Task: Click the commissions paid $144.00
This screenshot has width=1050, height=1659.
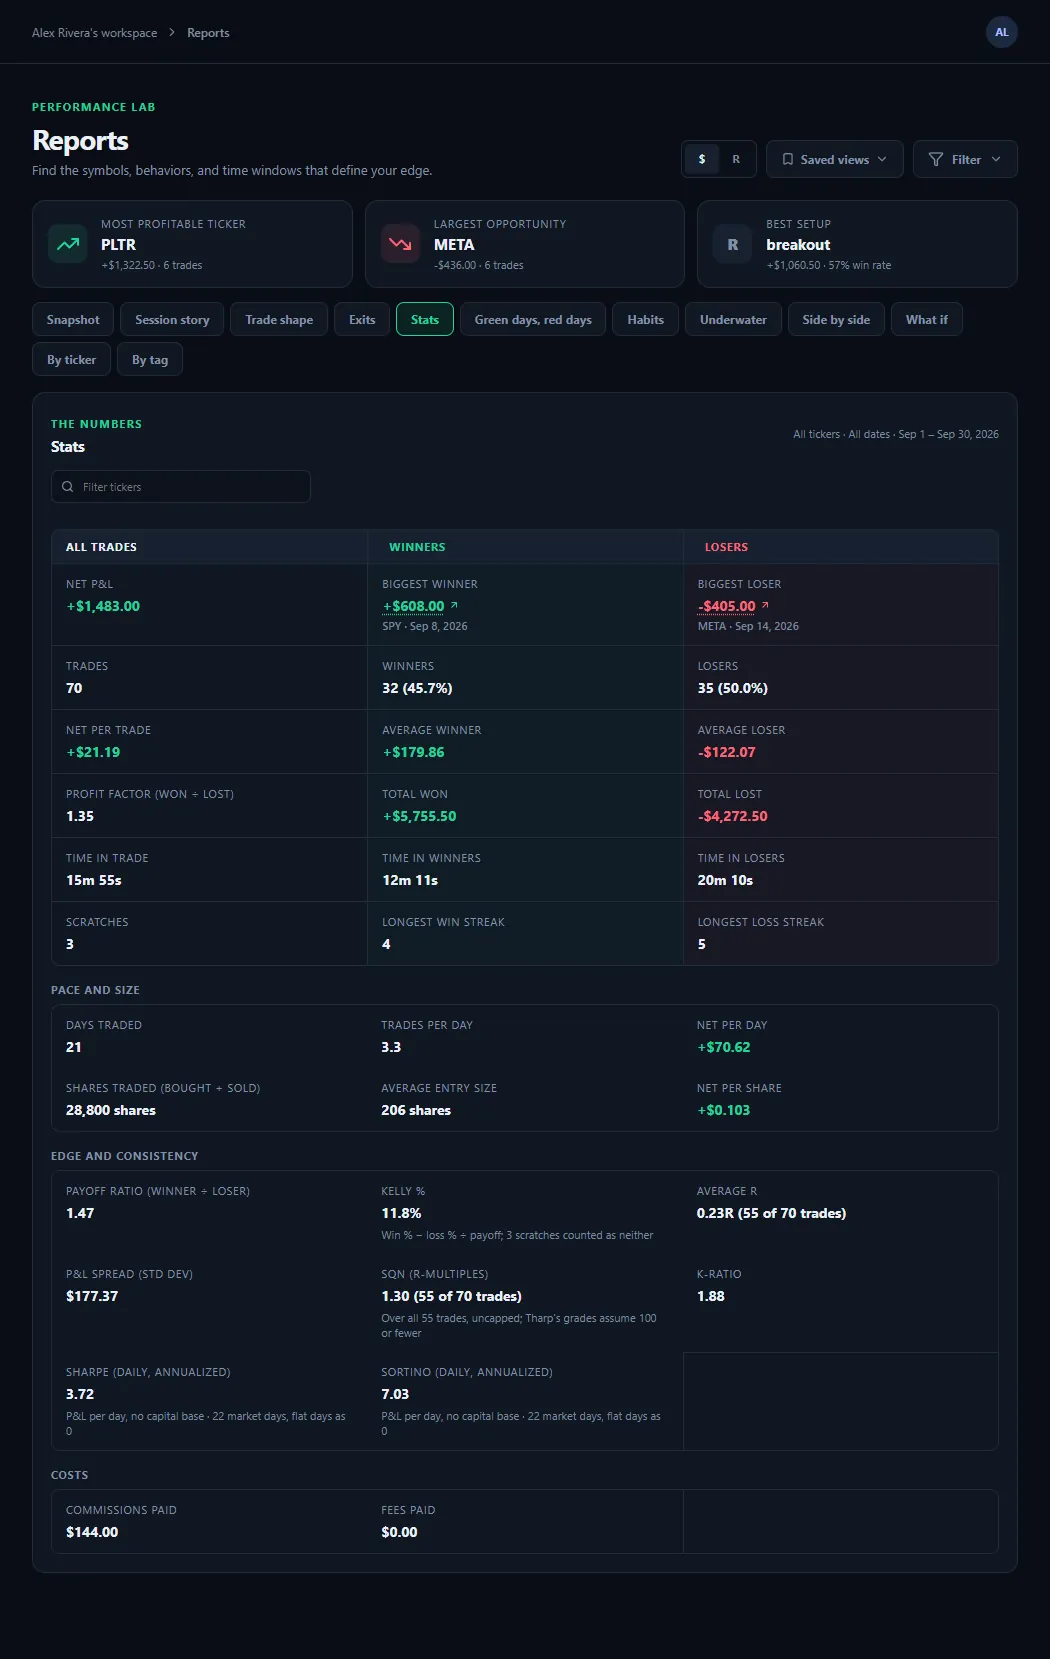Action: point(92,1532)
